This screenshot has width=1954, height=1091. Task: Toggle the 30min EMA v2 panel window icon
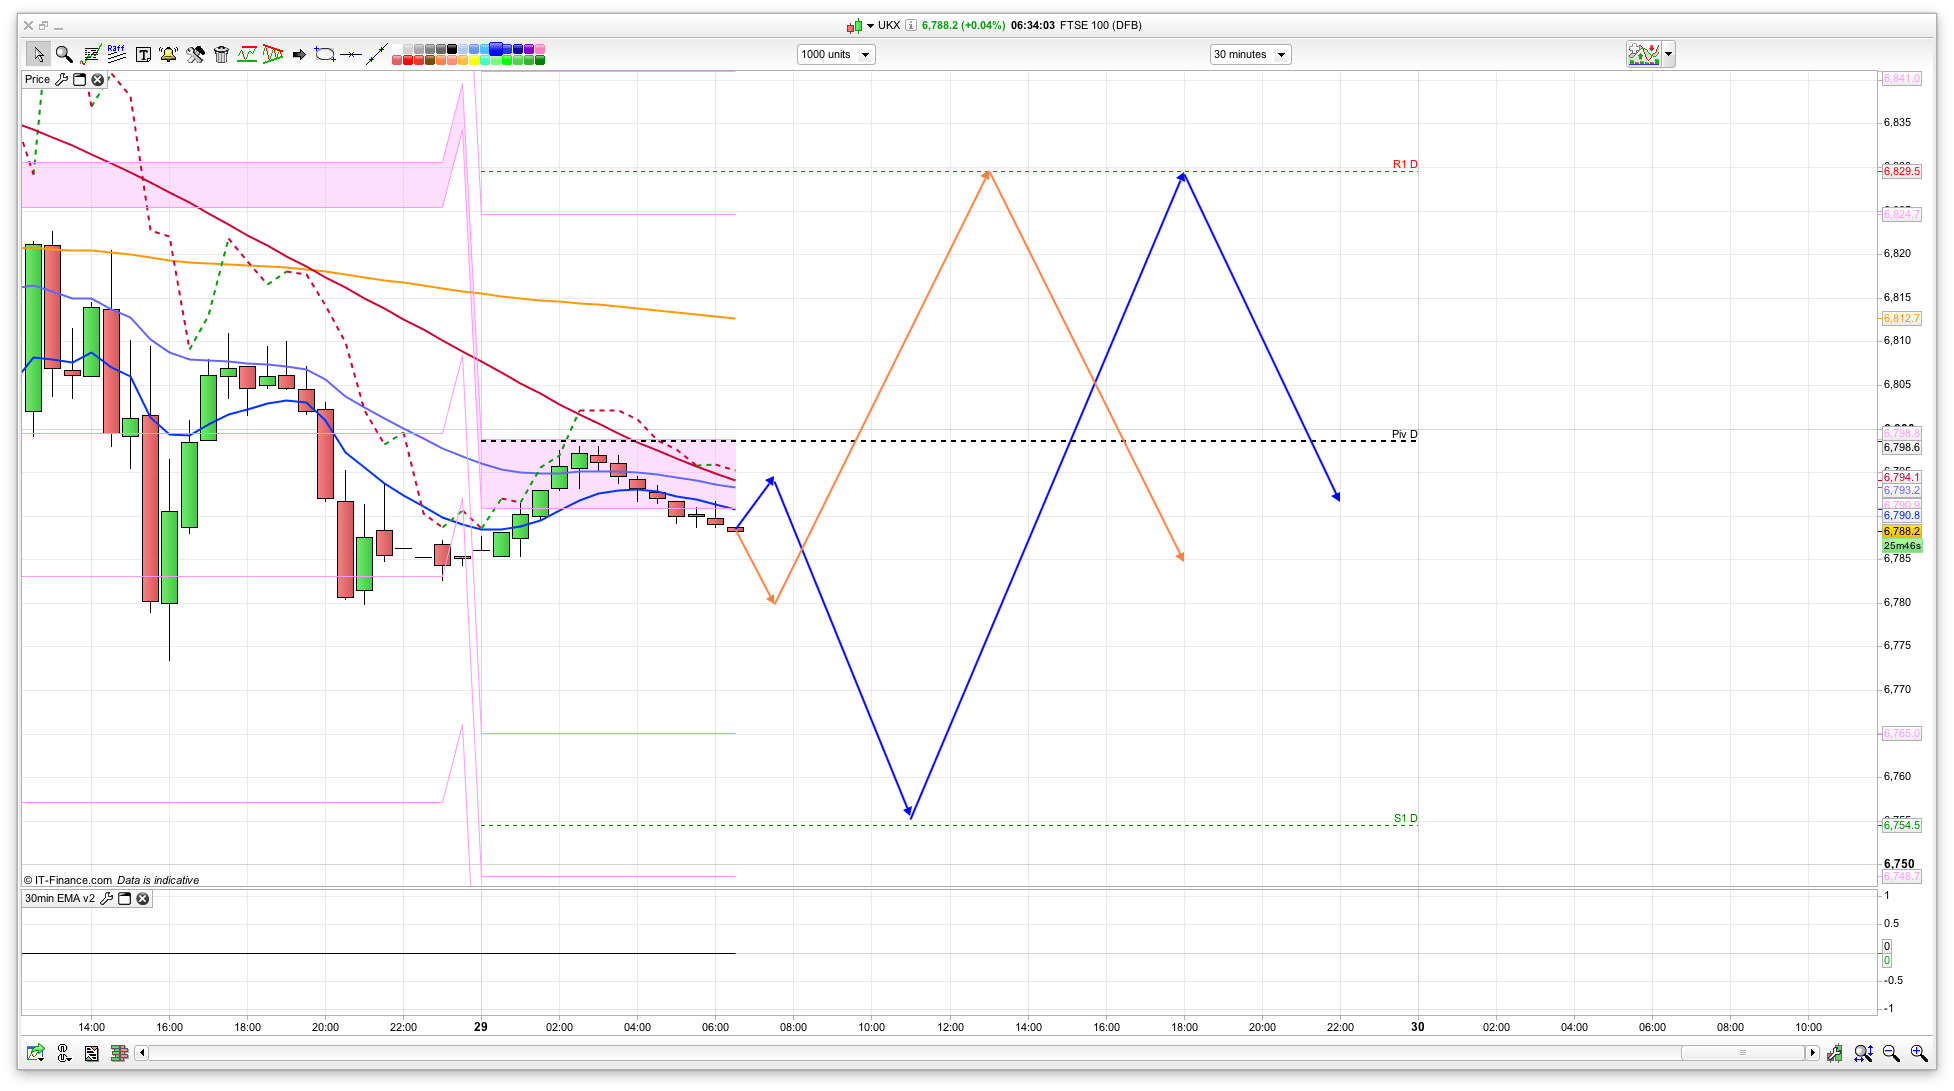coord(125,898)
